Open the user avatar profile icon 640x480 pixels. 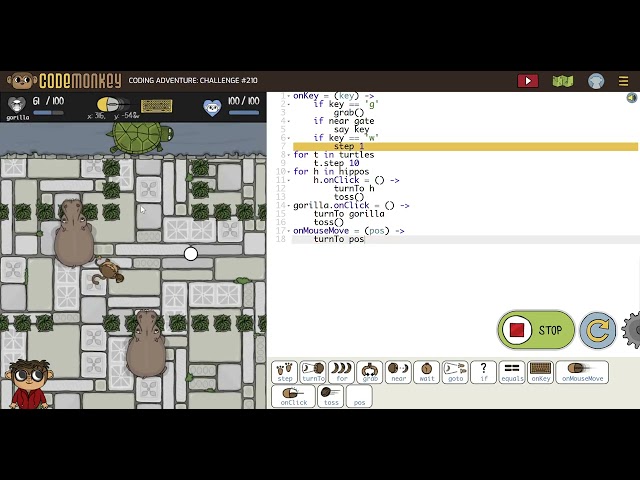(596, 81)
